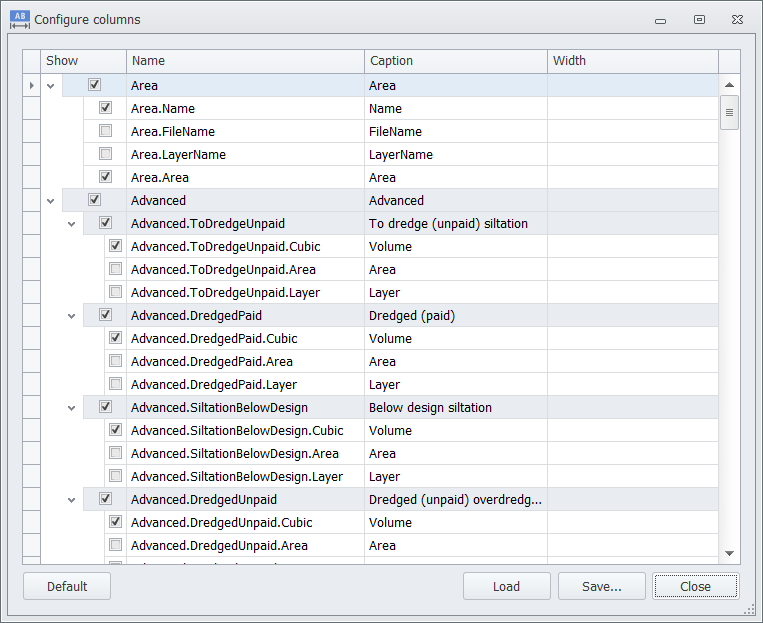Click the Name column header
Screen dimensions: 763x623
(x=245, y=61)
